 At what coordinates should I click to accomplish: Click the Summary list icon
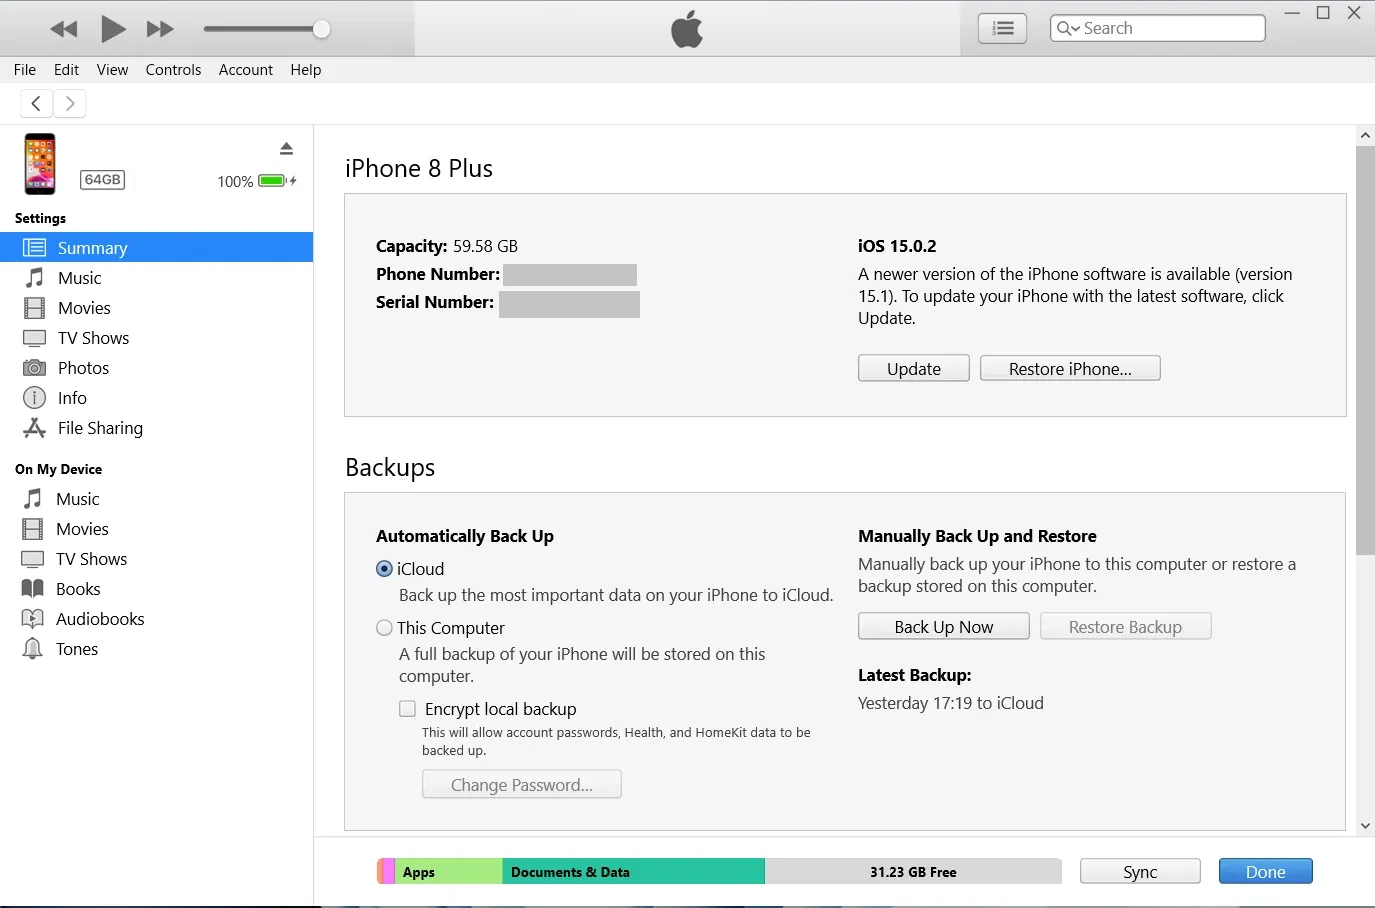pos(35,247)
